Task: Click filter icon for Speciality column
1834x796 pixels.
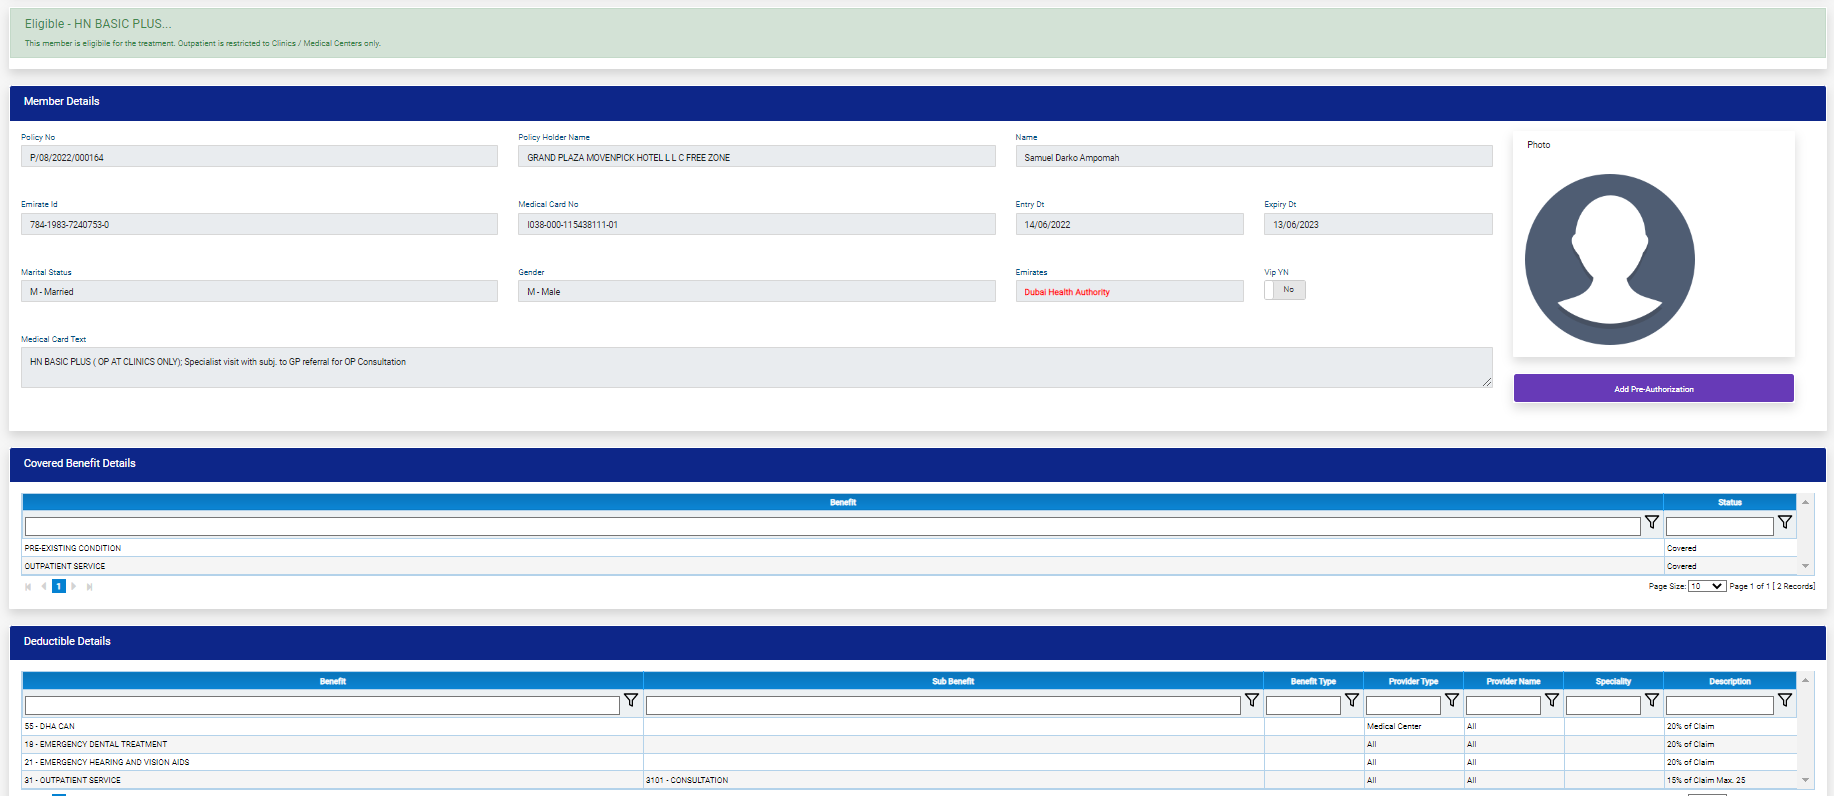Action: click(1651, 701)
